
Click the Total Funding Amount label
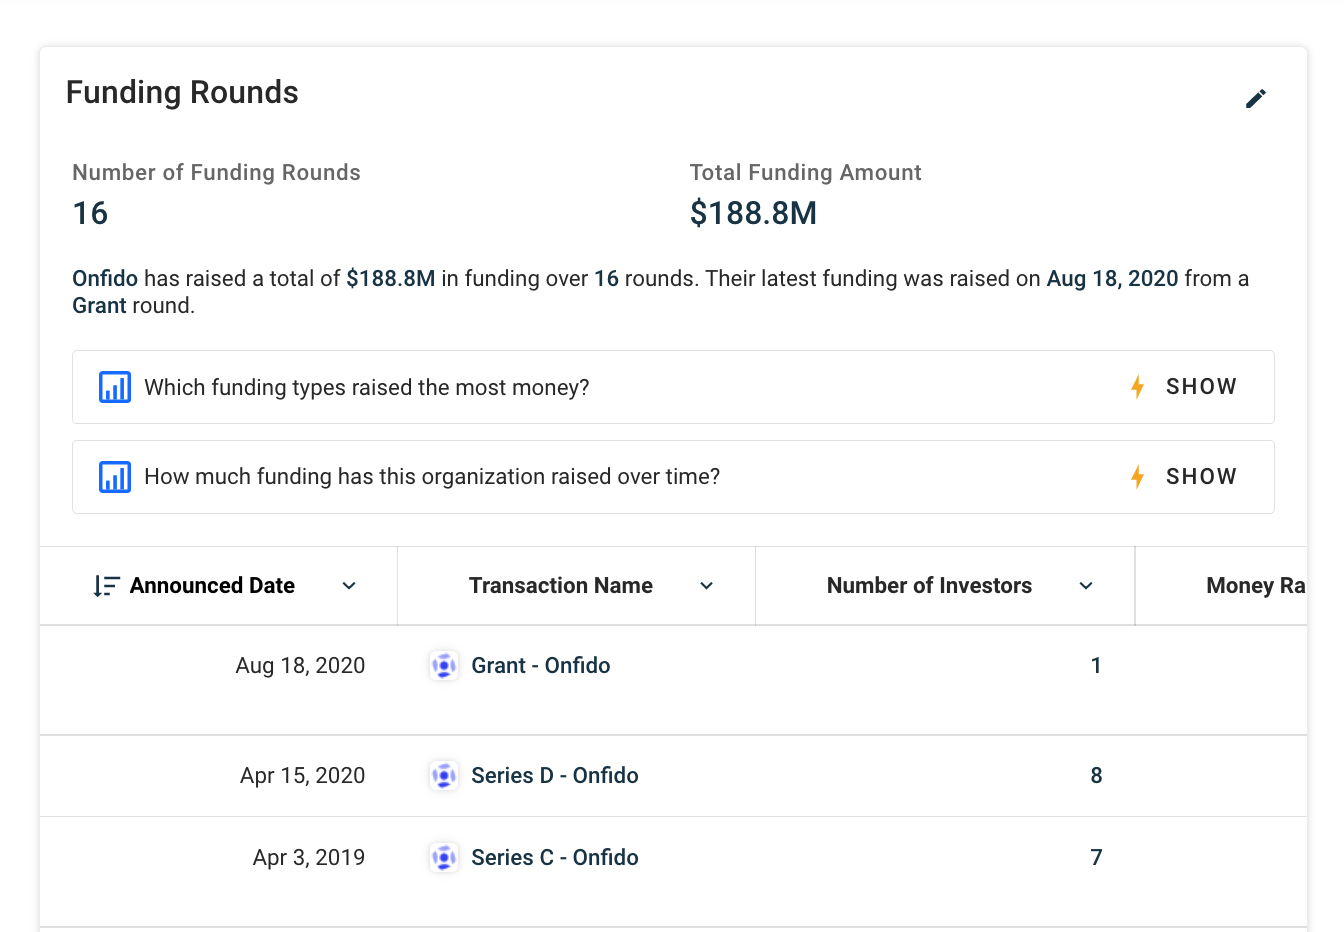[805, 172]
